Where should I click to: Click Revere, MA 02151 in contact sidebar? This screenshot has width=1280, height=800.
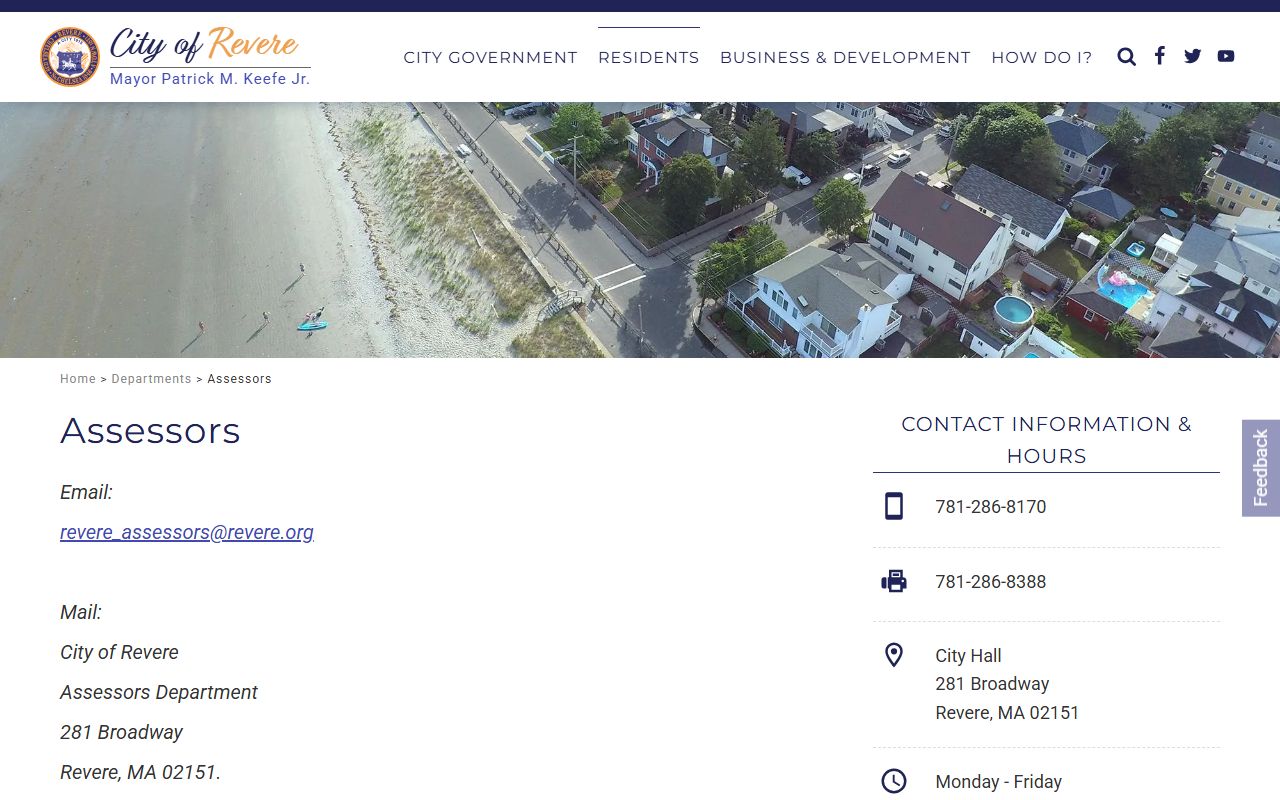click(1007, 713)
